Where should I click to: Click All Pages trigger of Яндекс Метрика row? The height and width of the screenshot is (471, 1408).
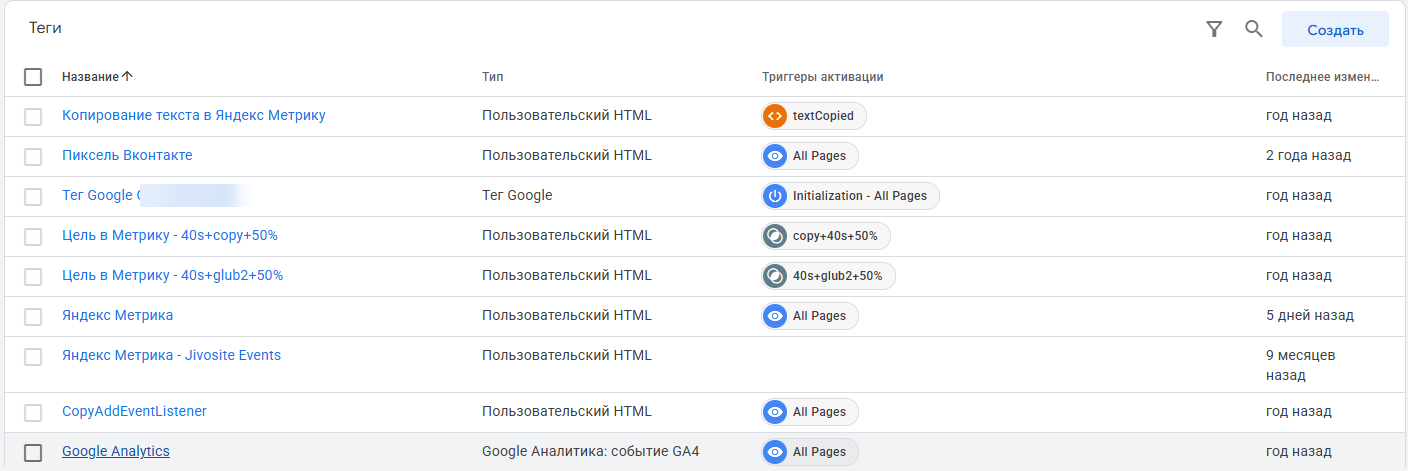tap(809, 316)
